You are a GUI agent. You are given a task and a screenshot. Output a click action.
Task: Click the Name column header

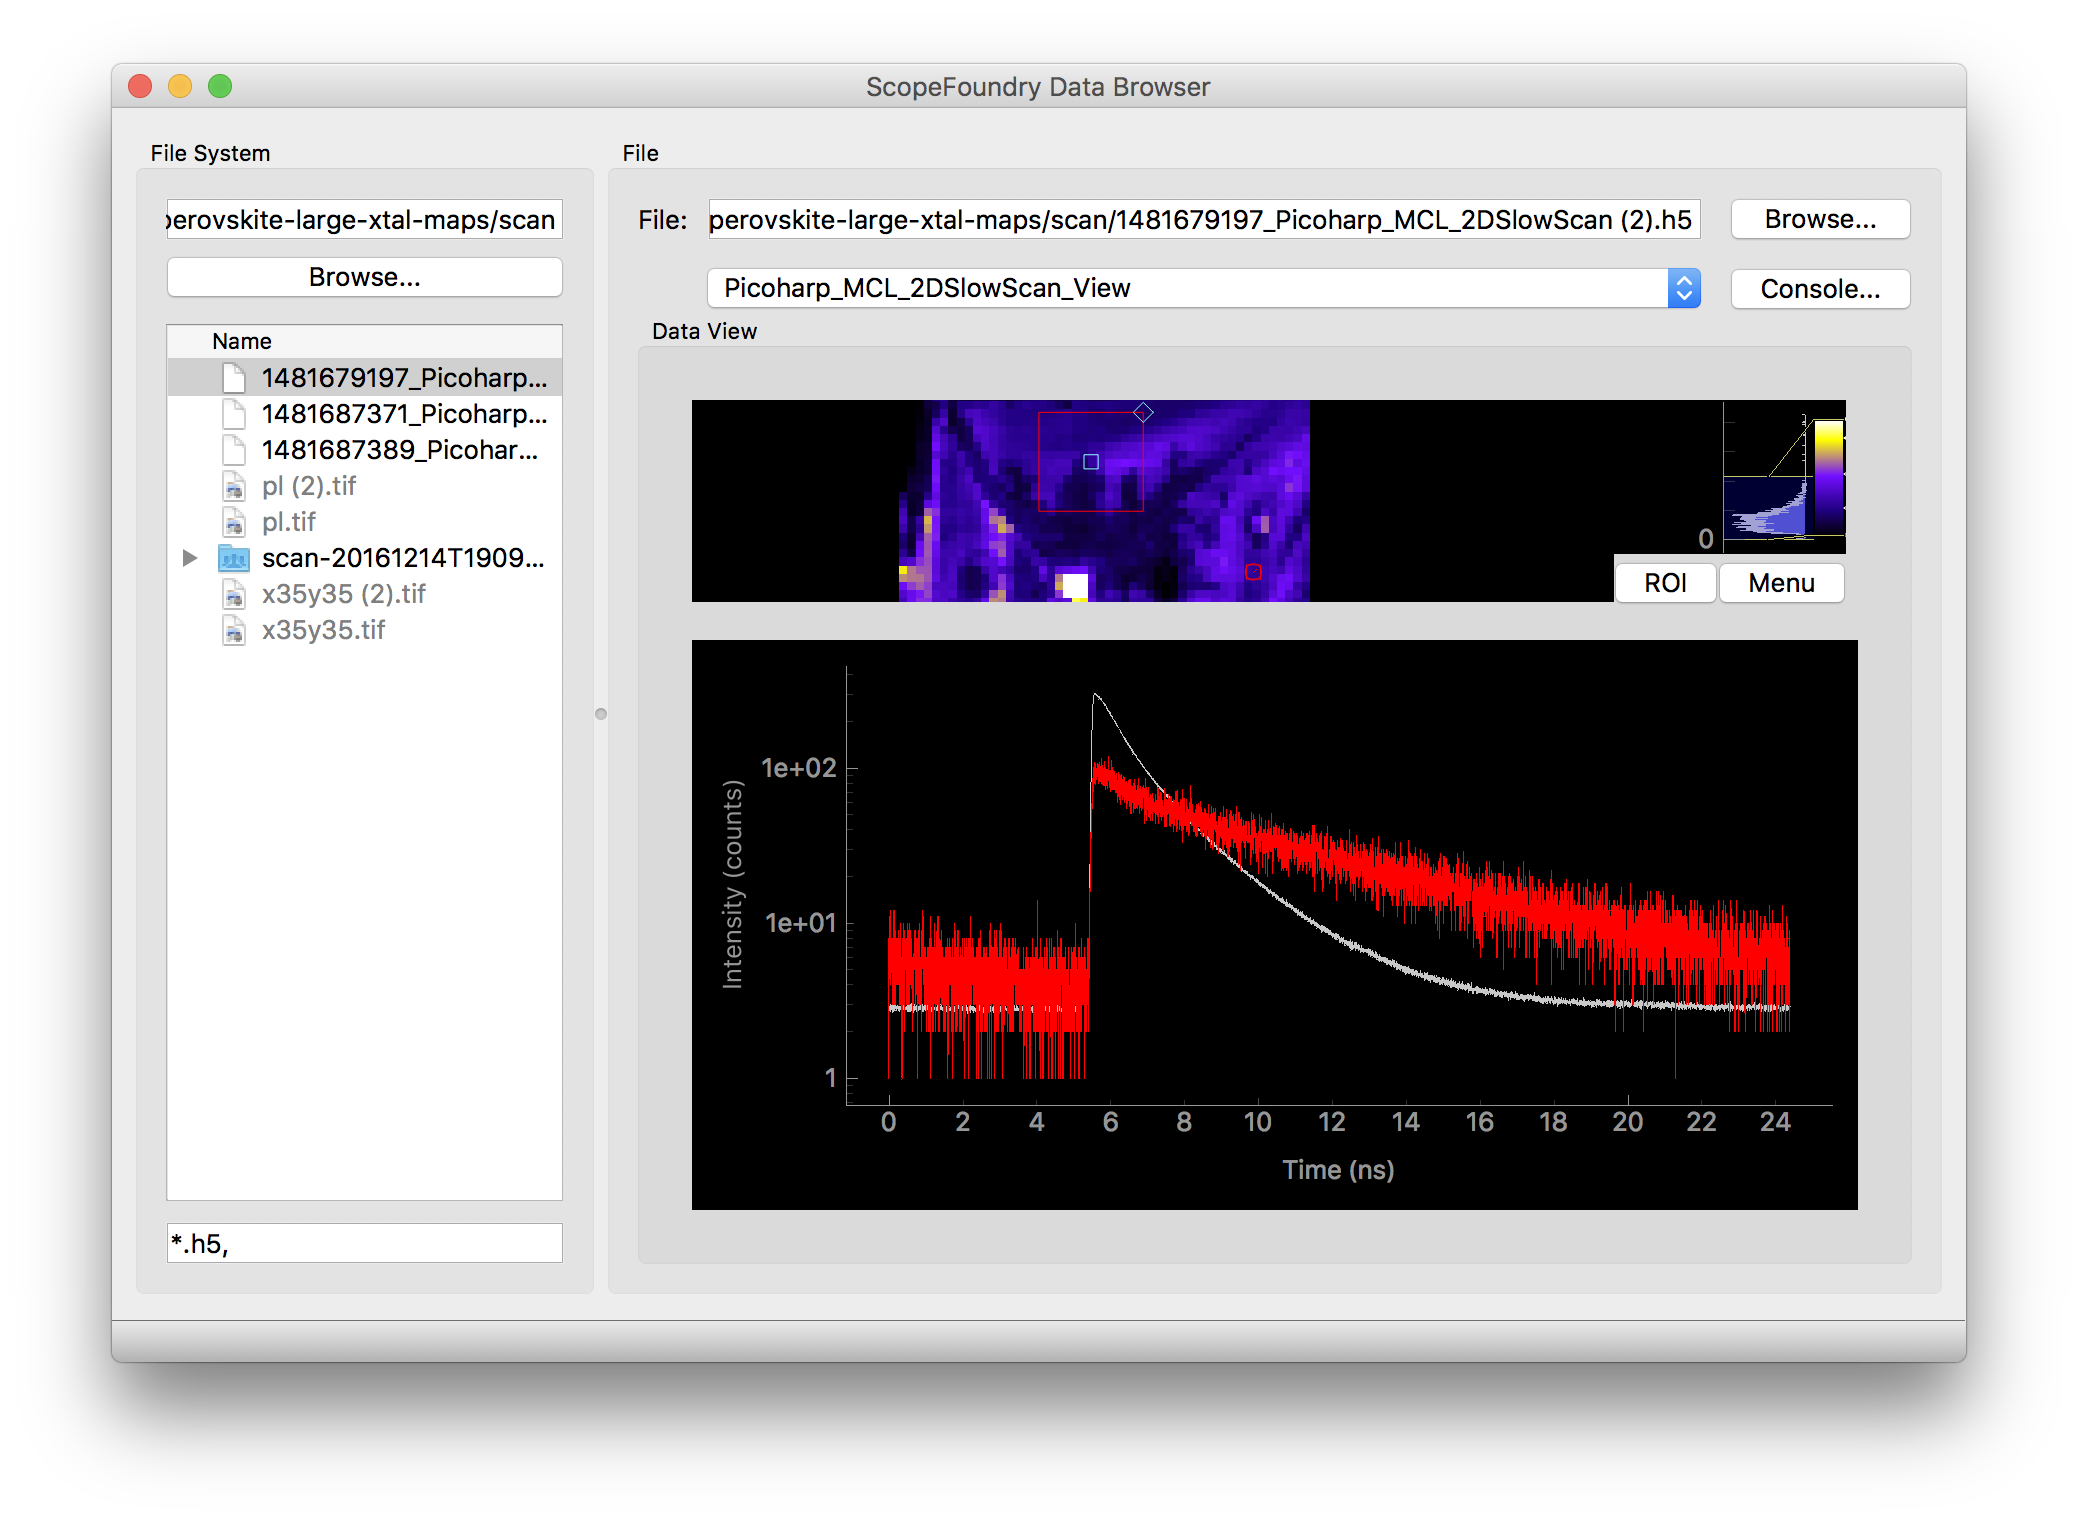point(364,341)
